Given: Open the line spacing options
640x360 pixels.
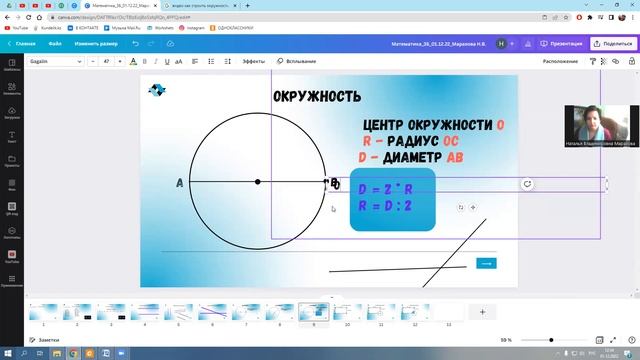Looking at the screenshot, I should click(x=227, y=61).
